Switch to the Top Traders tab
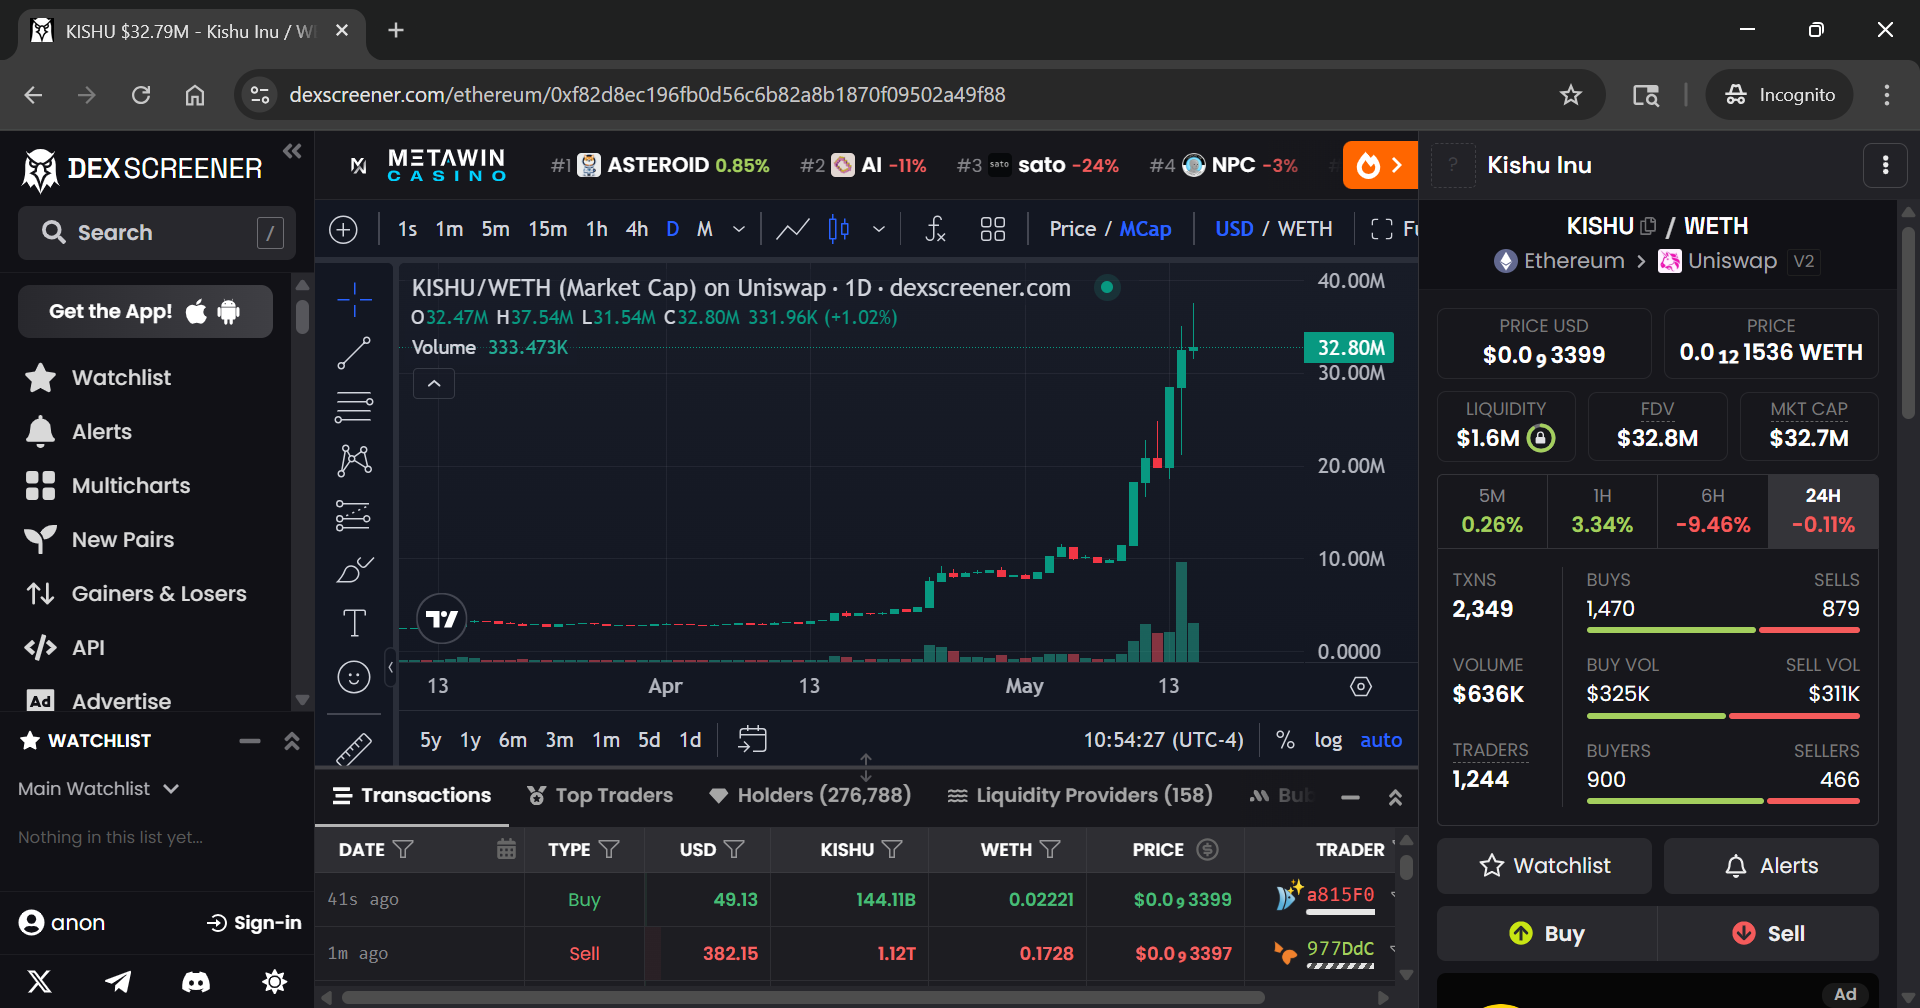 (x=600, y=795)
